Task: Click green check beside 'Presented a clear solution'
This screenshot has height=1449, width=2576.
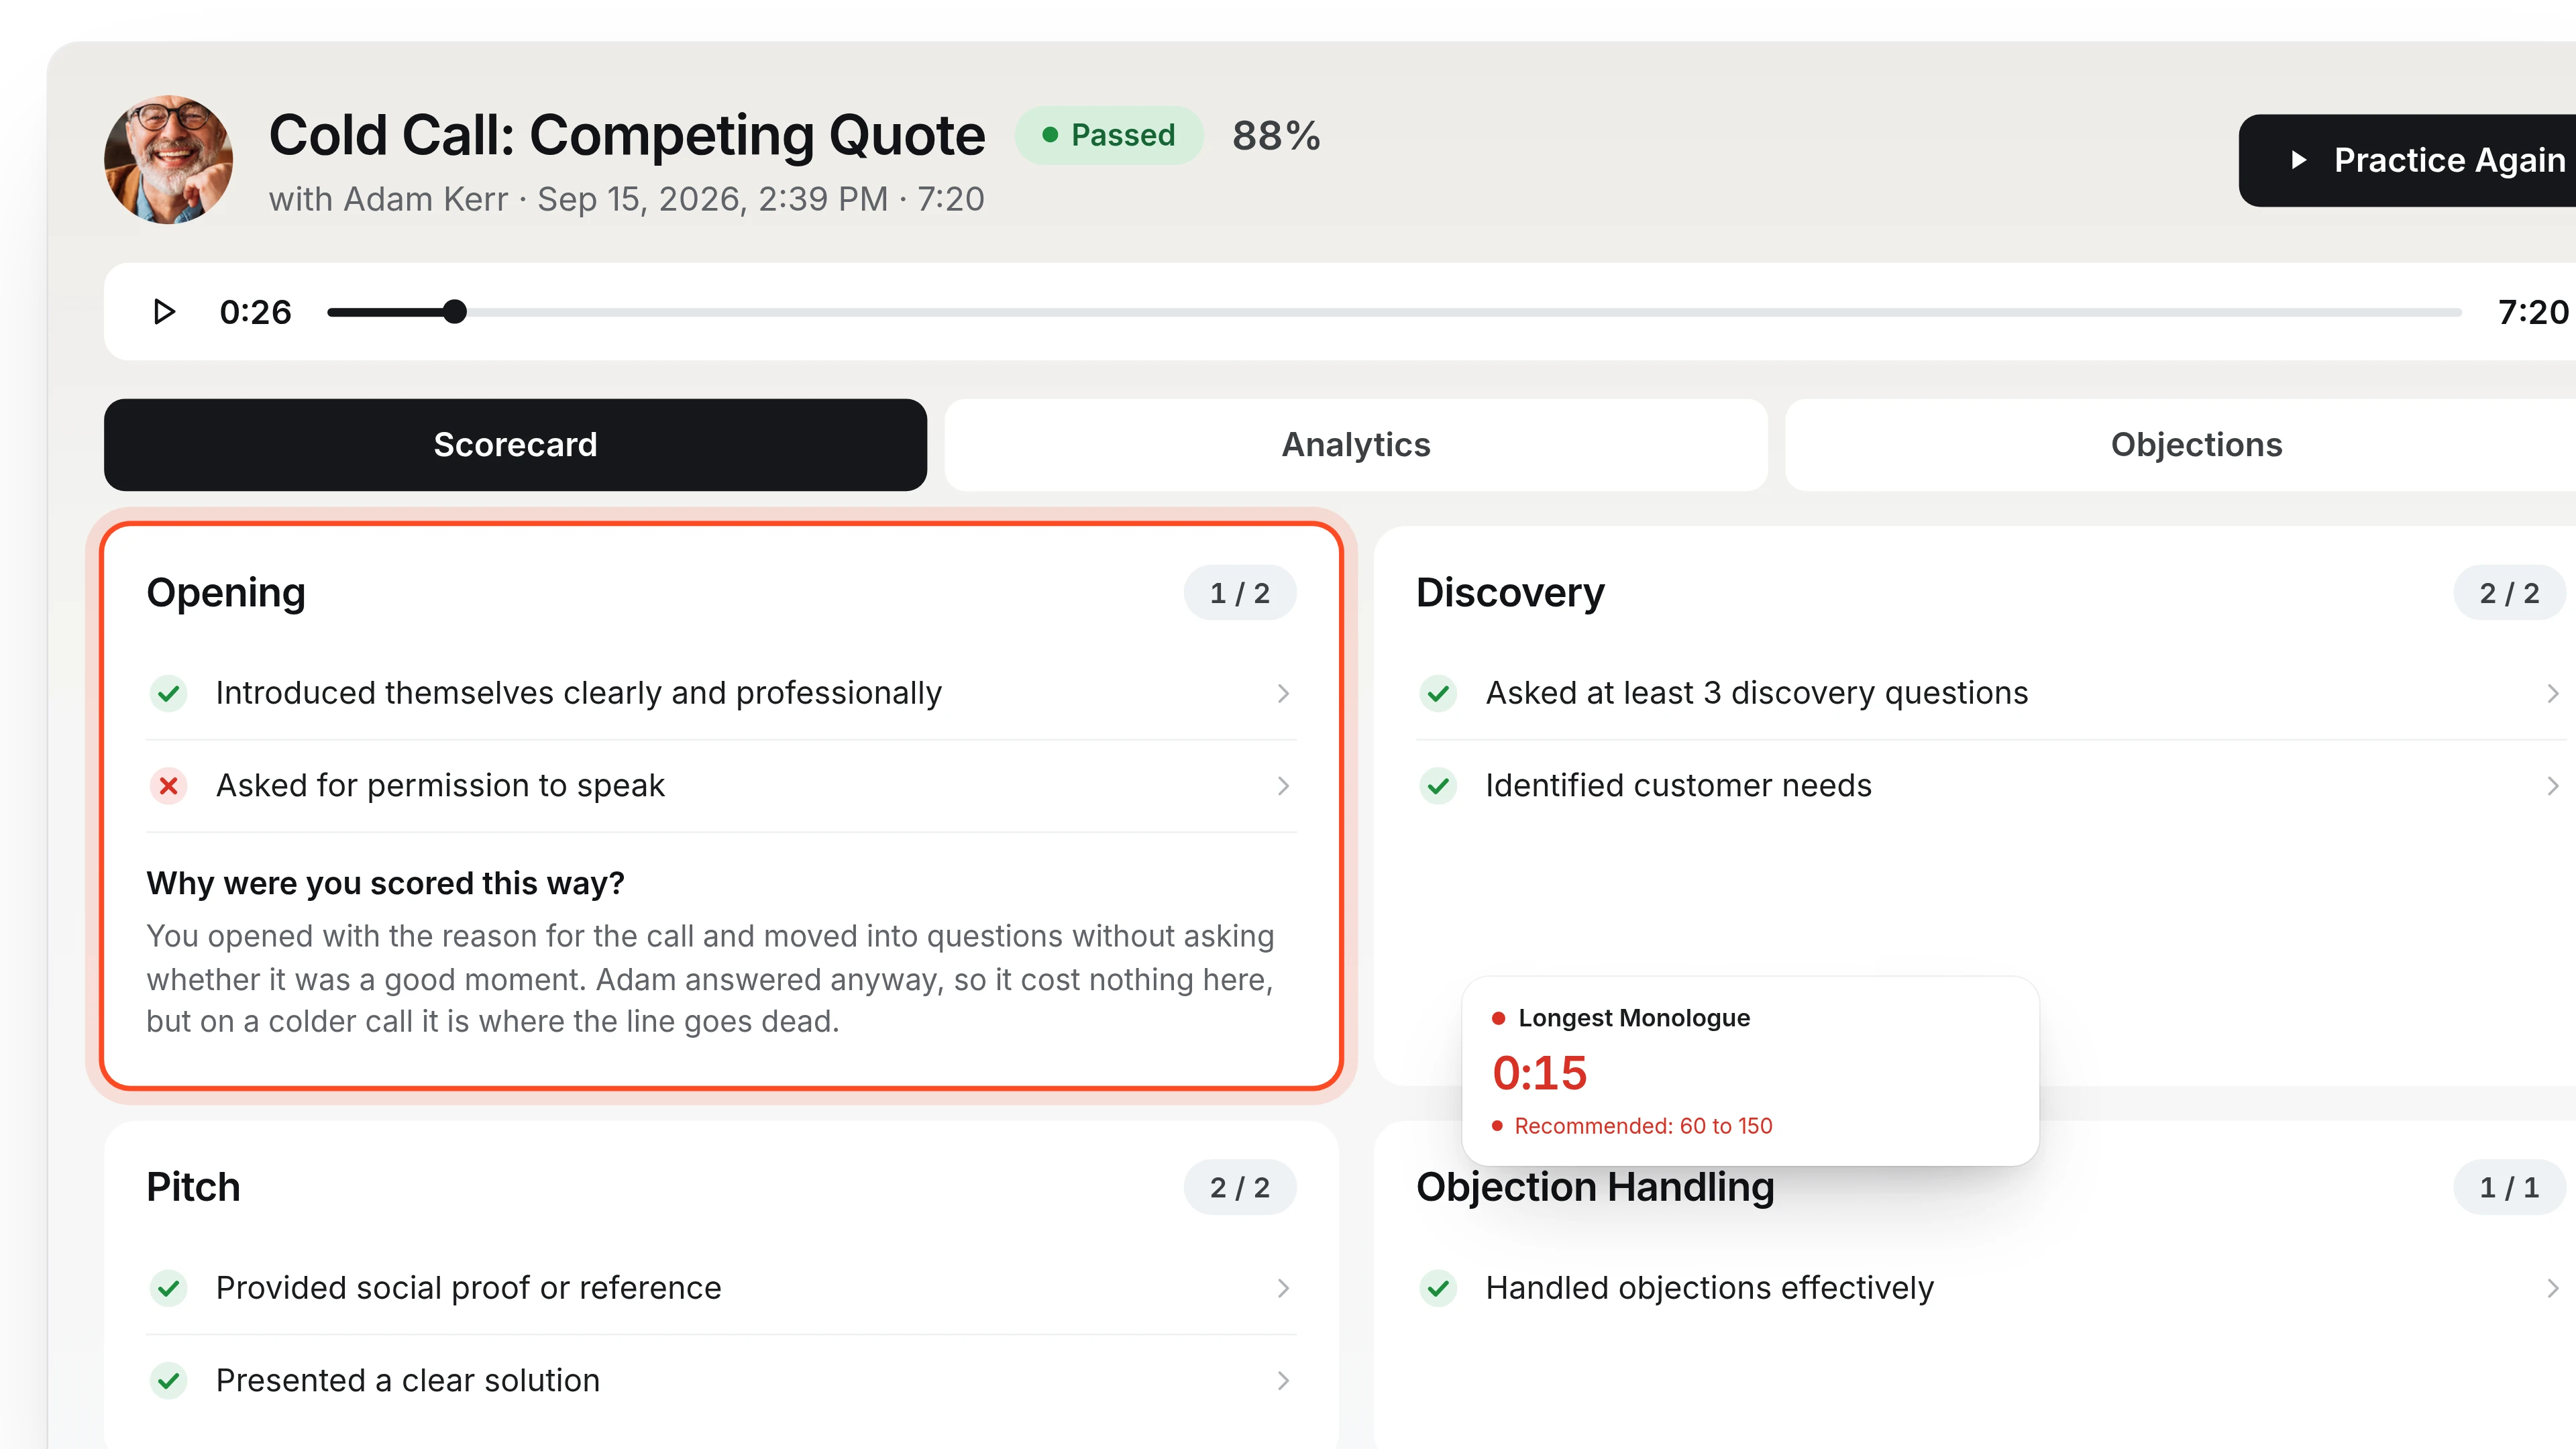Action: [x=169, y=1381]
